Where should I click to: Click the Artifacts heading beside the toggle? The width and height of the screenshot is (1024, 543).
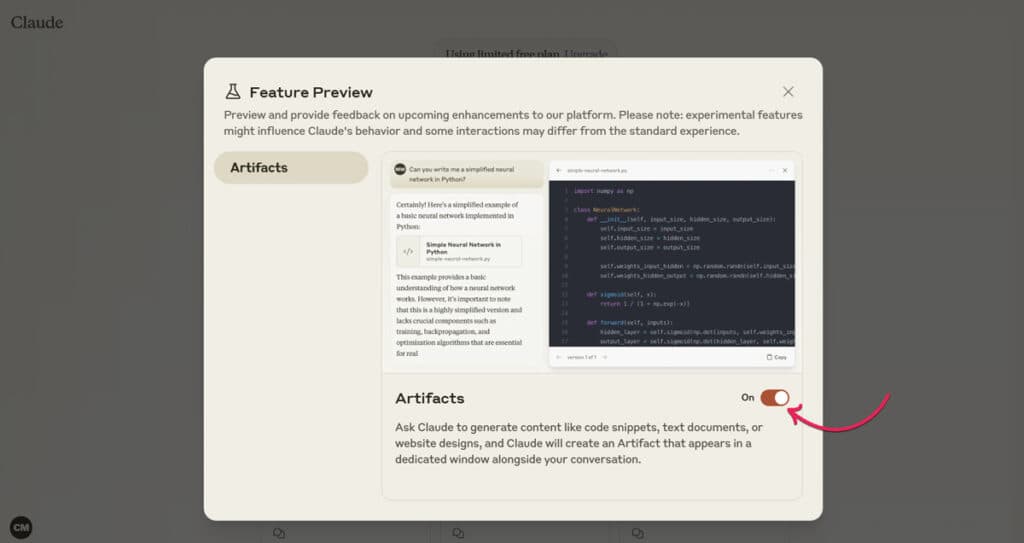click(430, 398)
